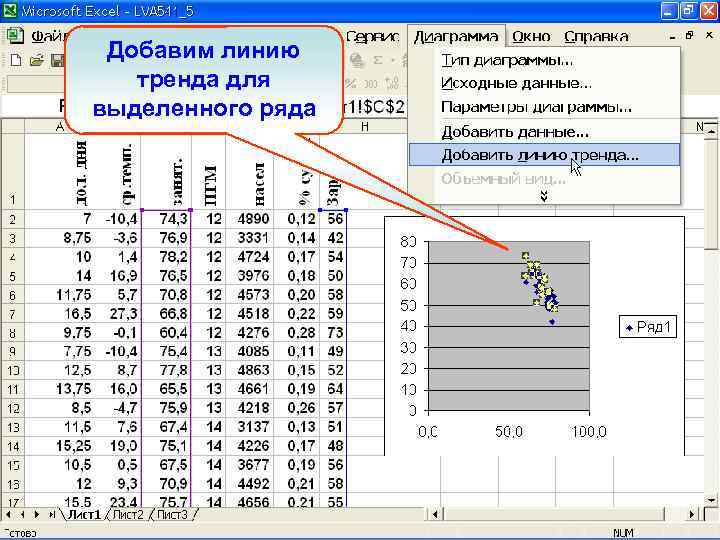The height and width of the screenshot is (540, 720).
Task: Expand full Диаграмма menu with double chevron
Action: [544, 196]
